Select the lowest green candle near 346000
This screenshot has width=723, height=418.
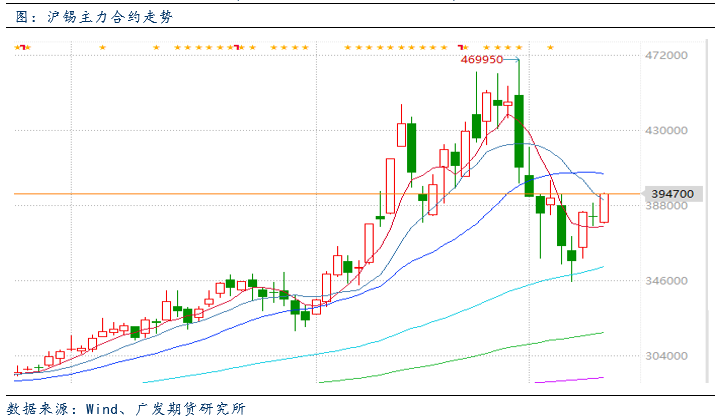point(571,255)
